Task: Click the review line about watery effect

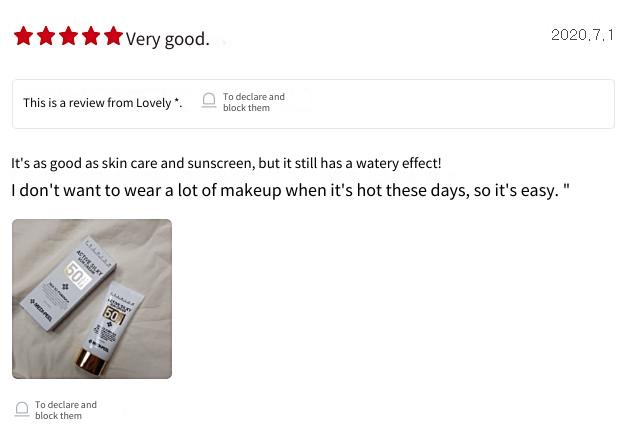Action: point(226,163)
